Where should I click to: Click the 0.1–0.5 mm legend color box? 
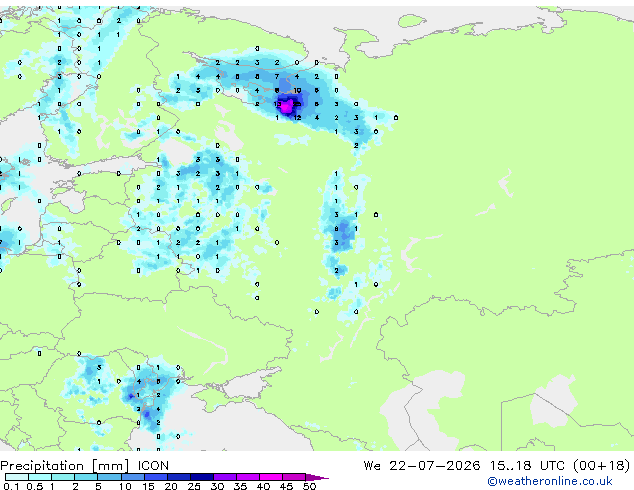click(x=17, y=477)
